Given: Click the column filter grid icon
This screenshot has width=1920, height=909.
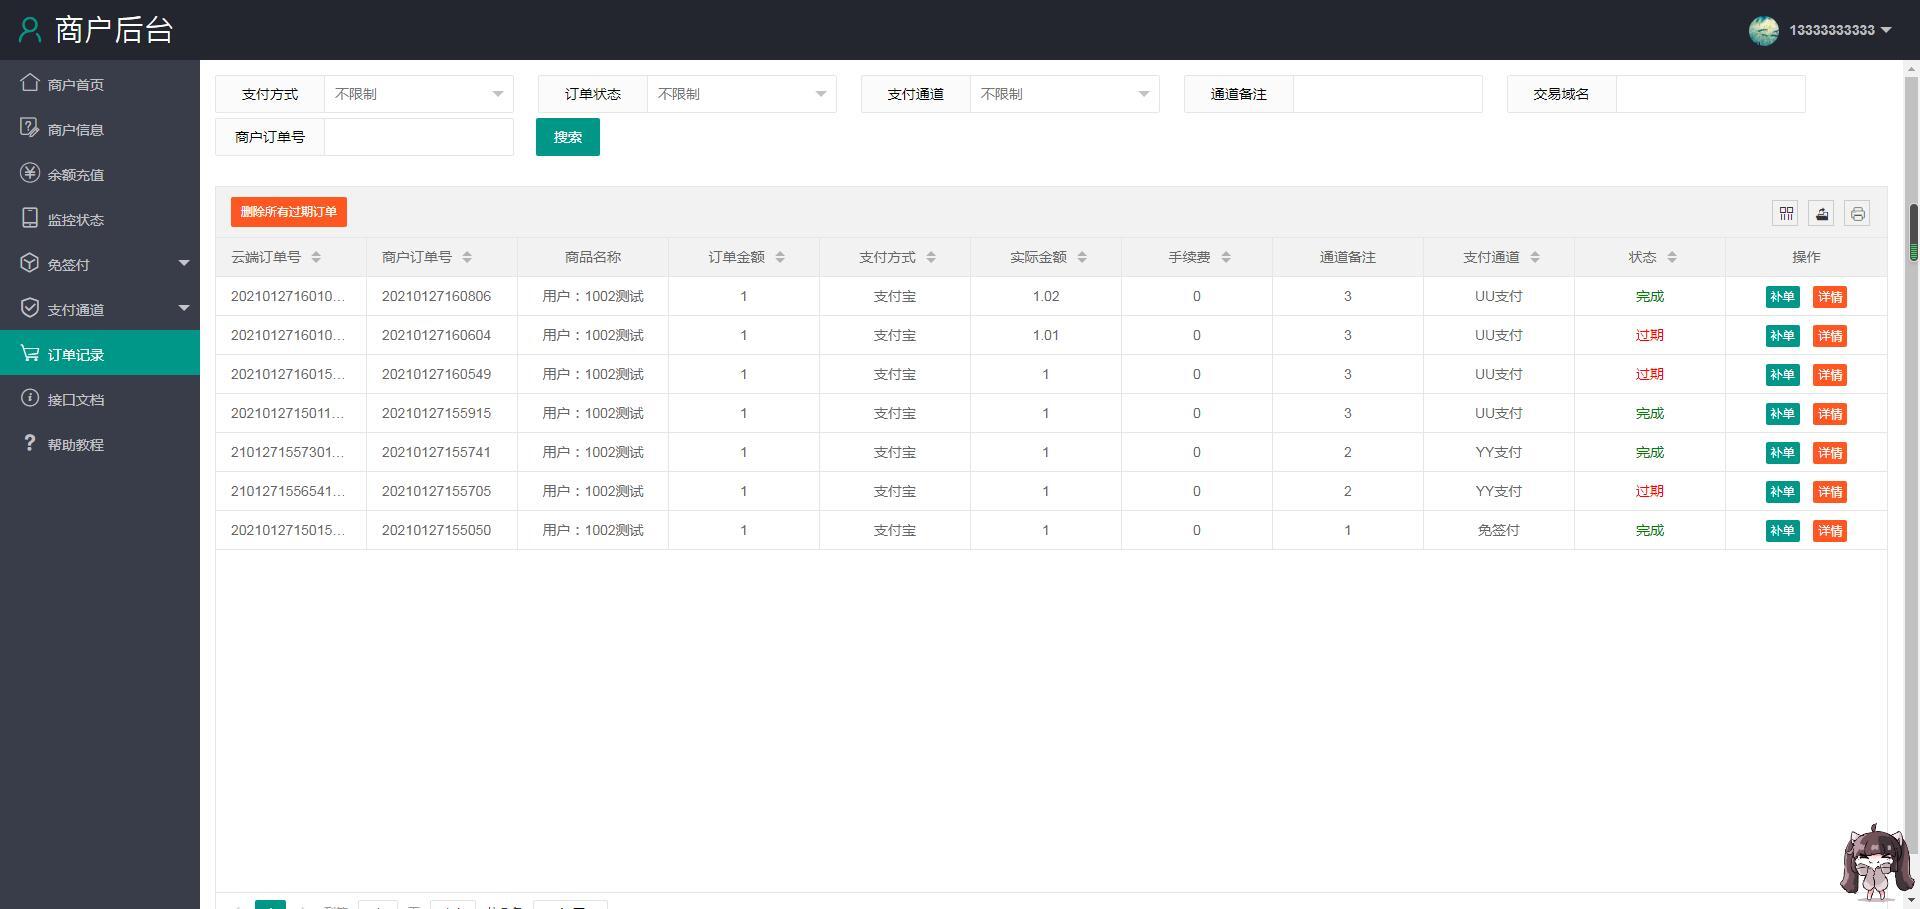Looking at the screenshot, I should pyautogui.click(x=1786, y=213).
